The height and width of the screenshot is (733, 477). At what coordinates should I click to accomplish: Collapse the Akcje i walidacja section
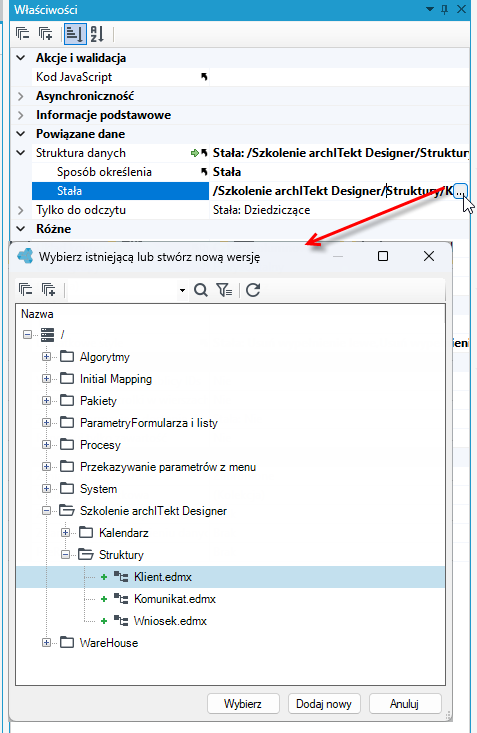(x=21, y=58)
